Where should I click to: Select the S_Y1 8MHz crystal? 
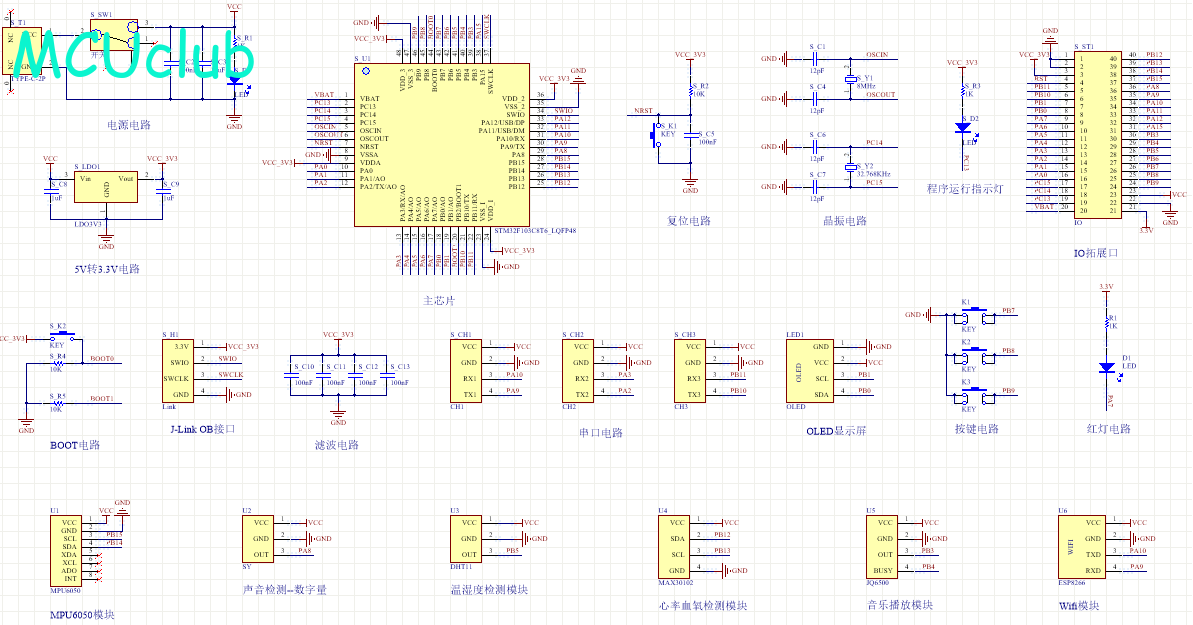851,79
